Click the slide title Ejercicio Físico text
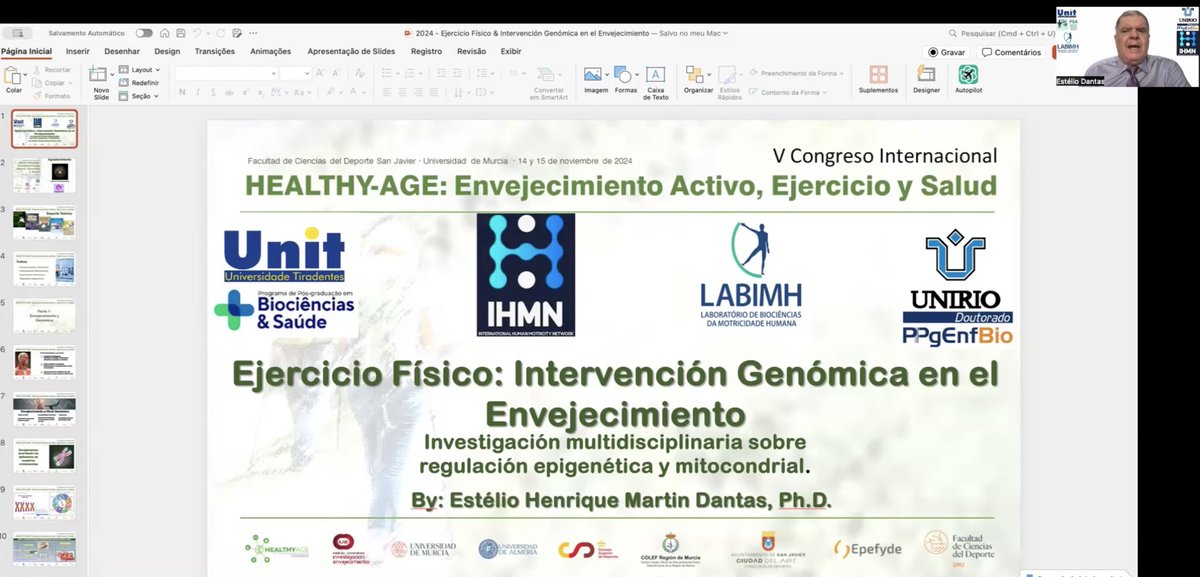The width and height of the screenshot is (1200, 577). [615, 393]
